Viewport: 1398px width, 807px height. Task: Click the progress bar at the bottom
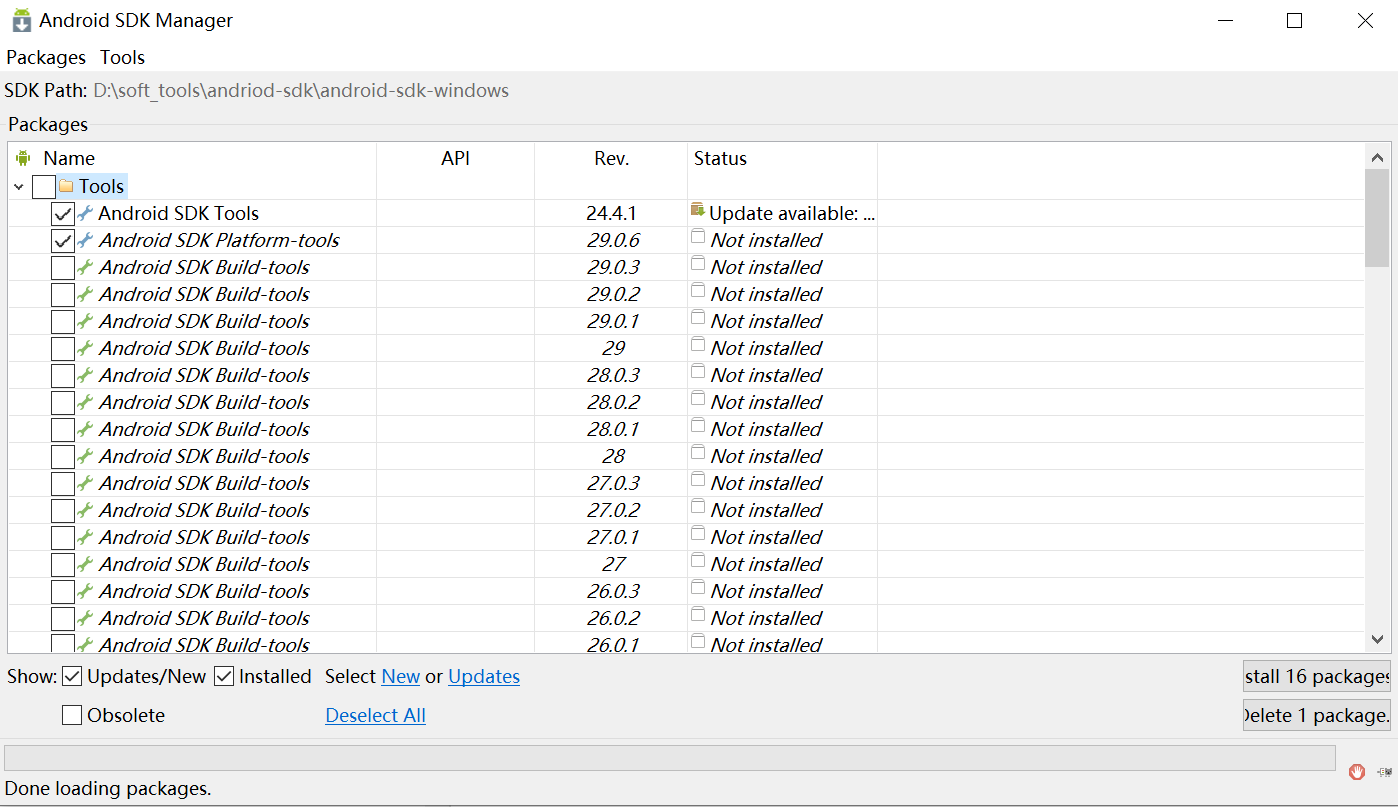coord(670,757)
